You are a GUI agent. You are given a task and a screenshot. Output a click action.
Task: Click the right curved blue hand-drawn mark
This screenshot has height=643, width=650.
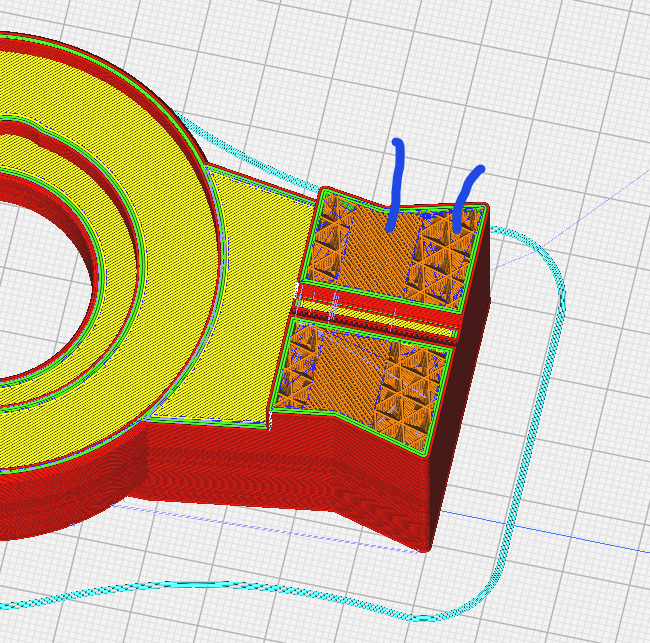click(x=464, y=195)
